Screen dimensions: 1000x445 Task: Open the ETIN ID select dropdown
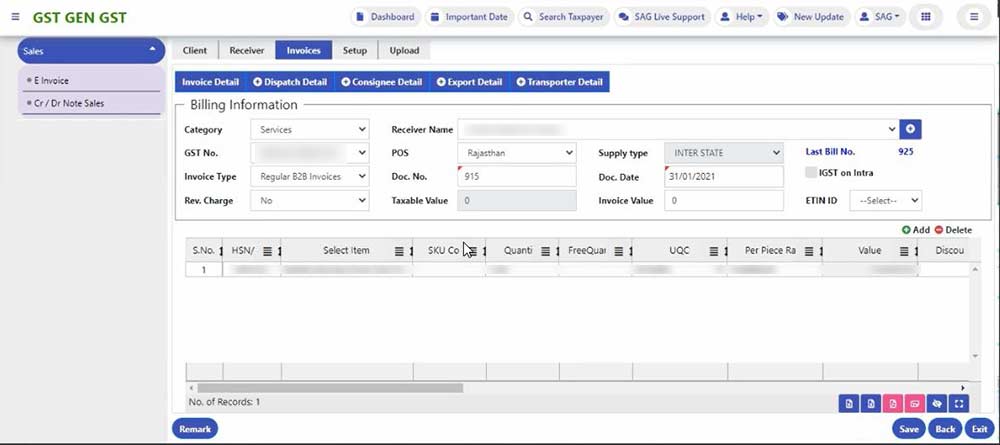[x=885, y=200]
